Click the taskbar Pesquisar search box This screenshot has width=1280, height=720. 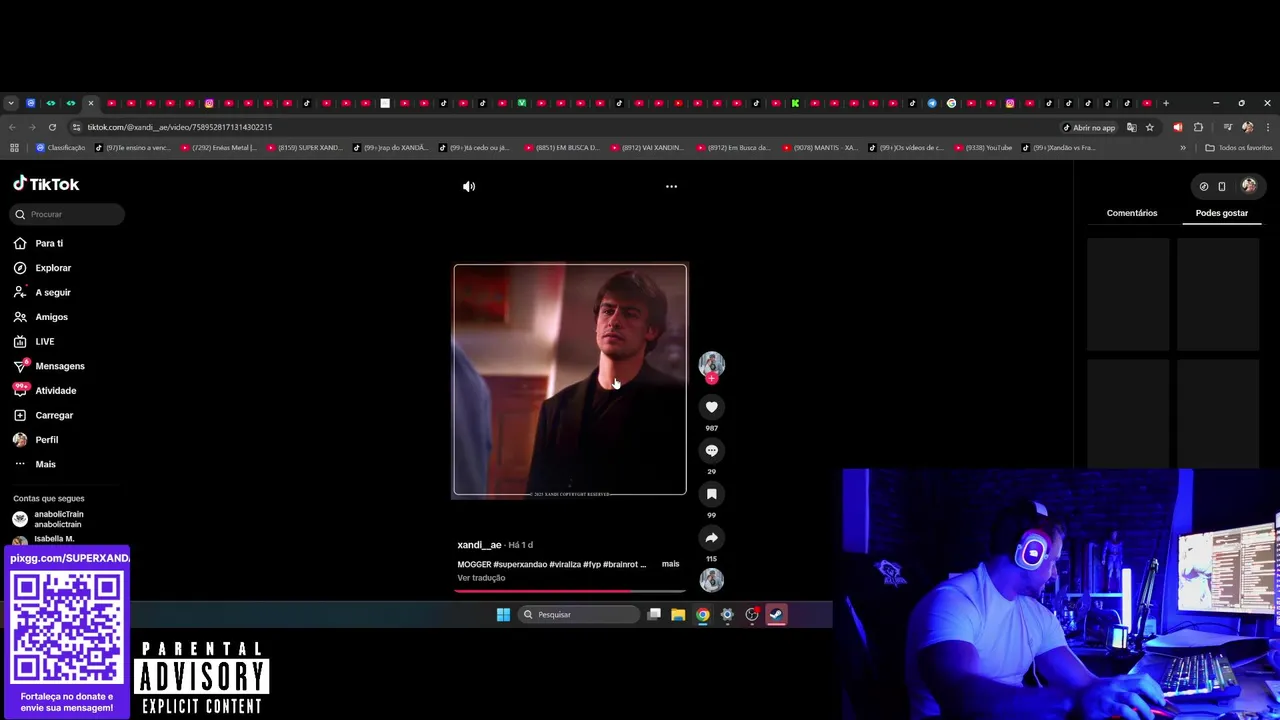[x=579, y=614]
